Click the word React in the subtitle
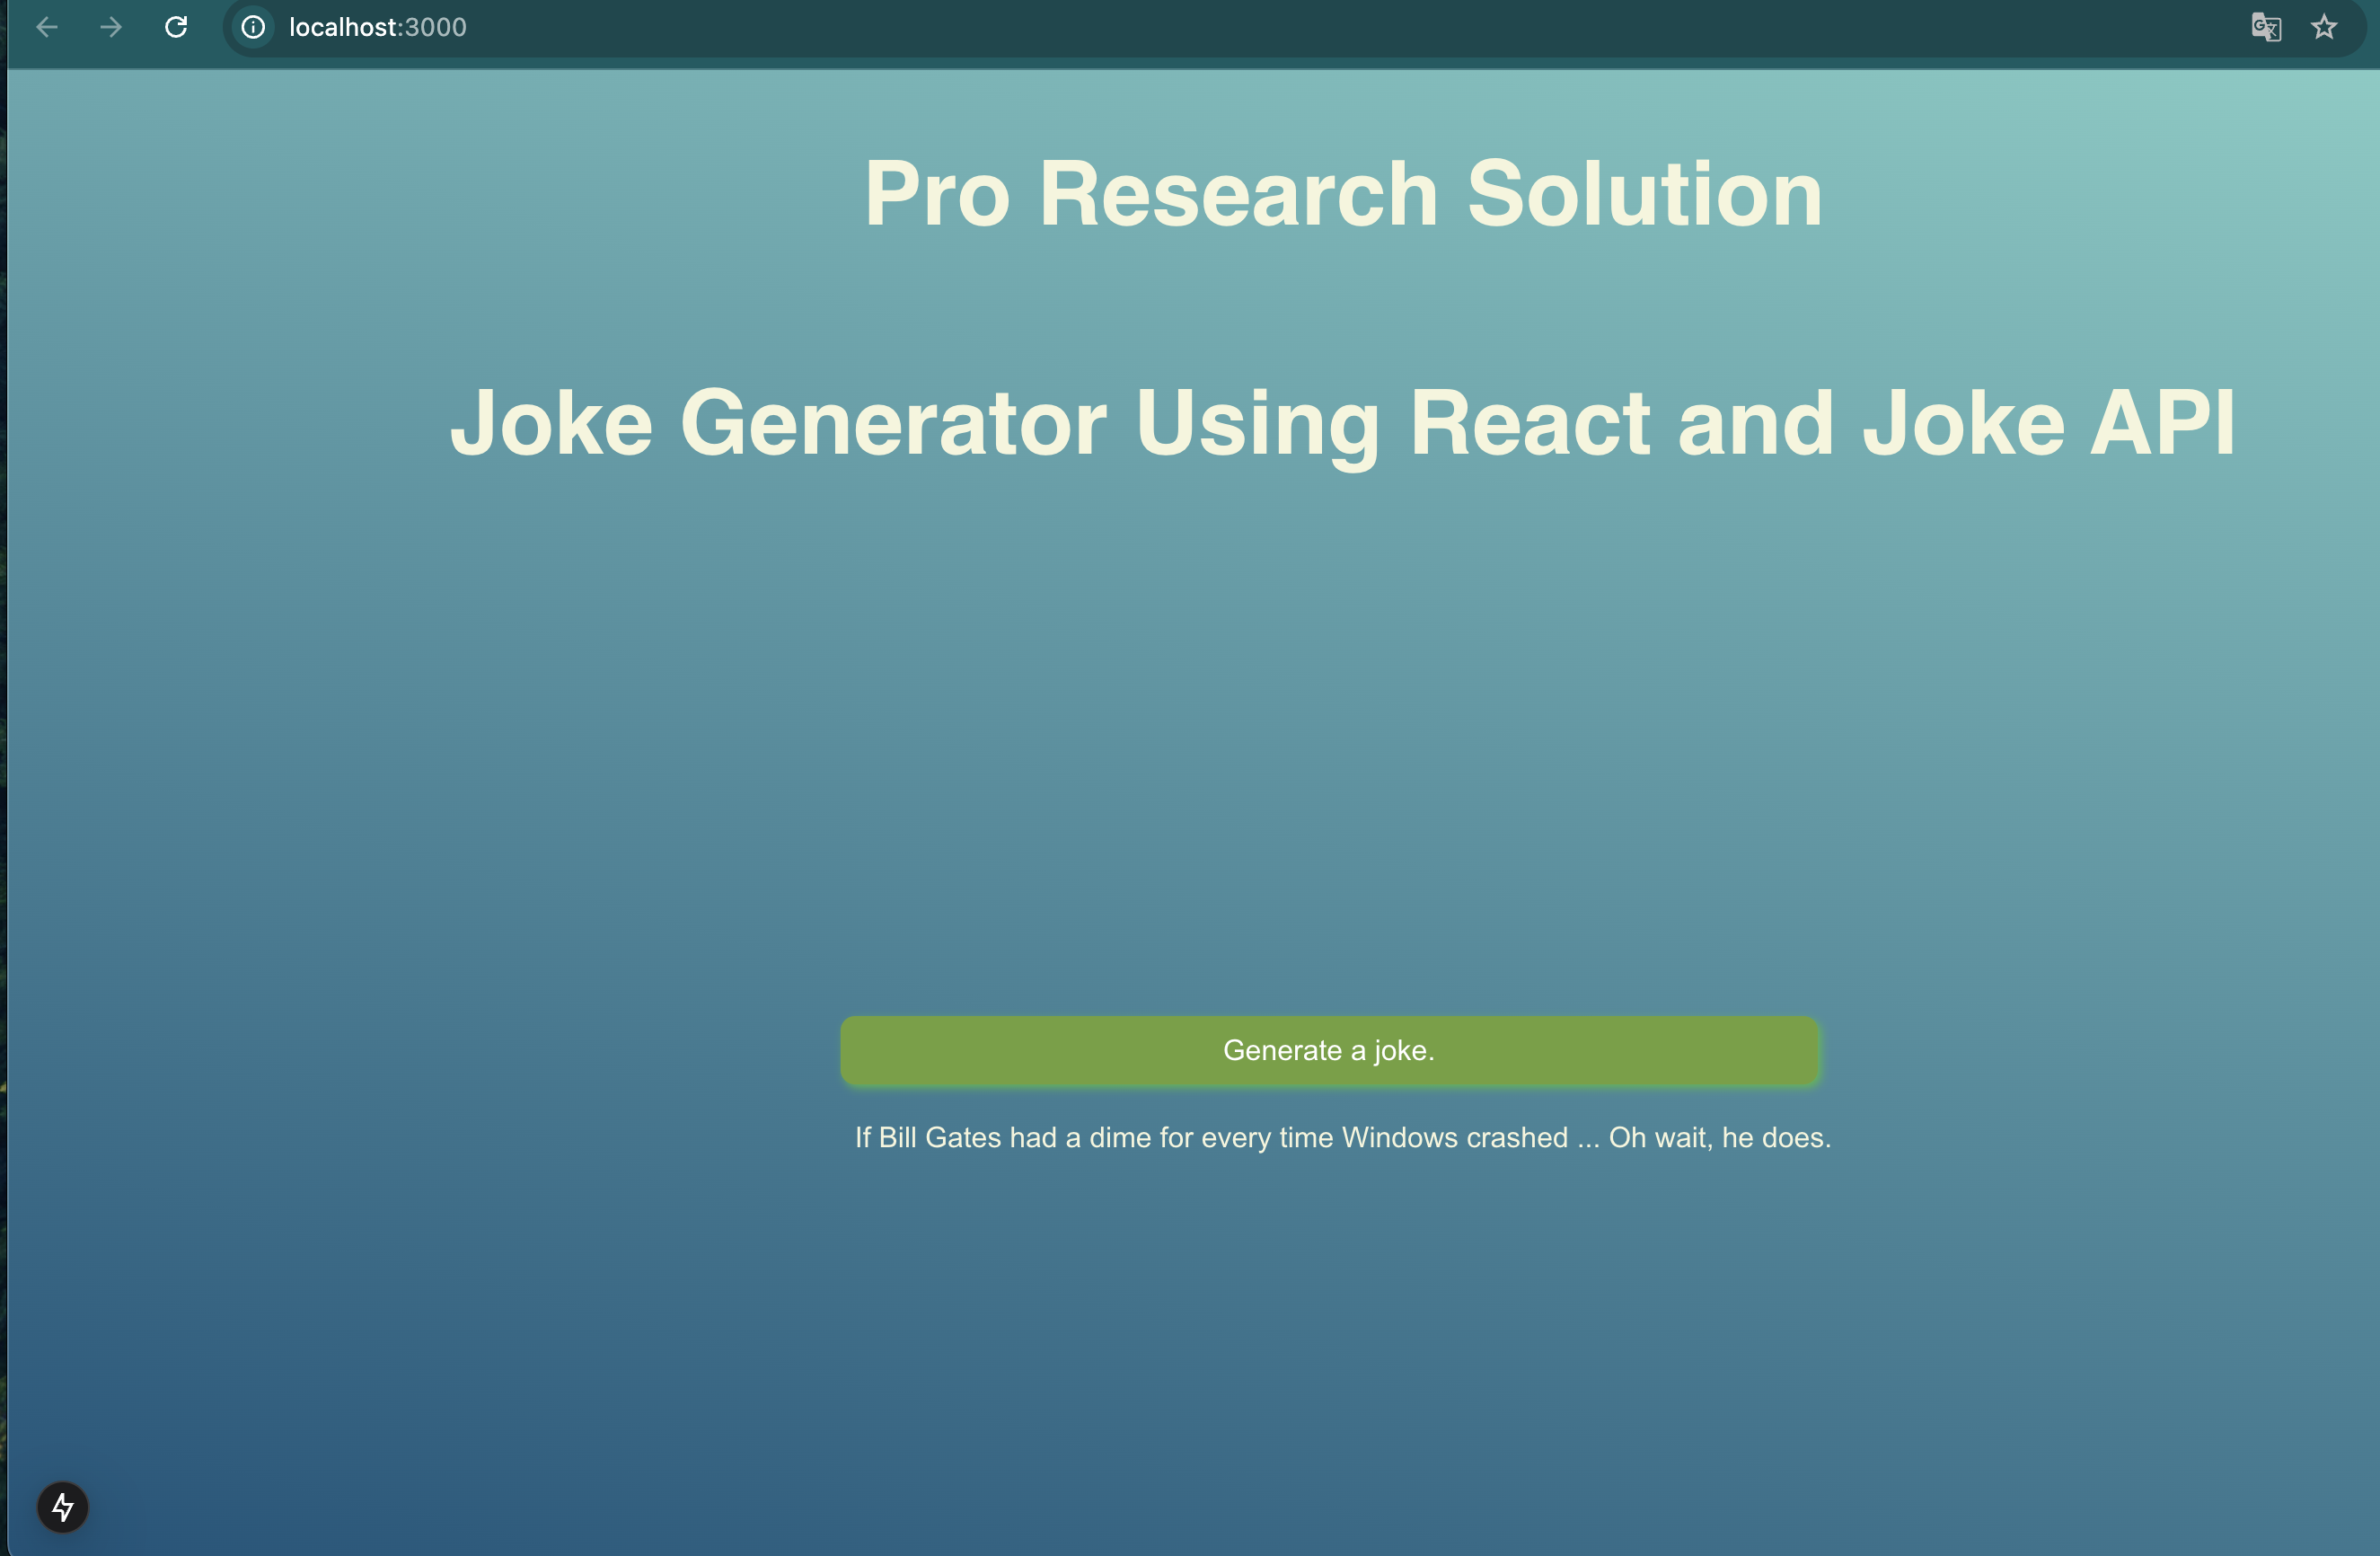 [1529, 424]
